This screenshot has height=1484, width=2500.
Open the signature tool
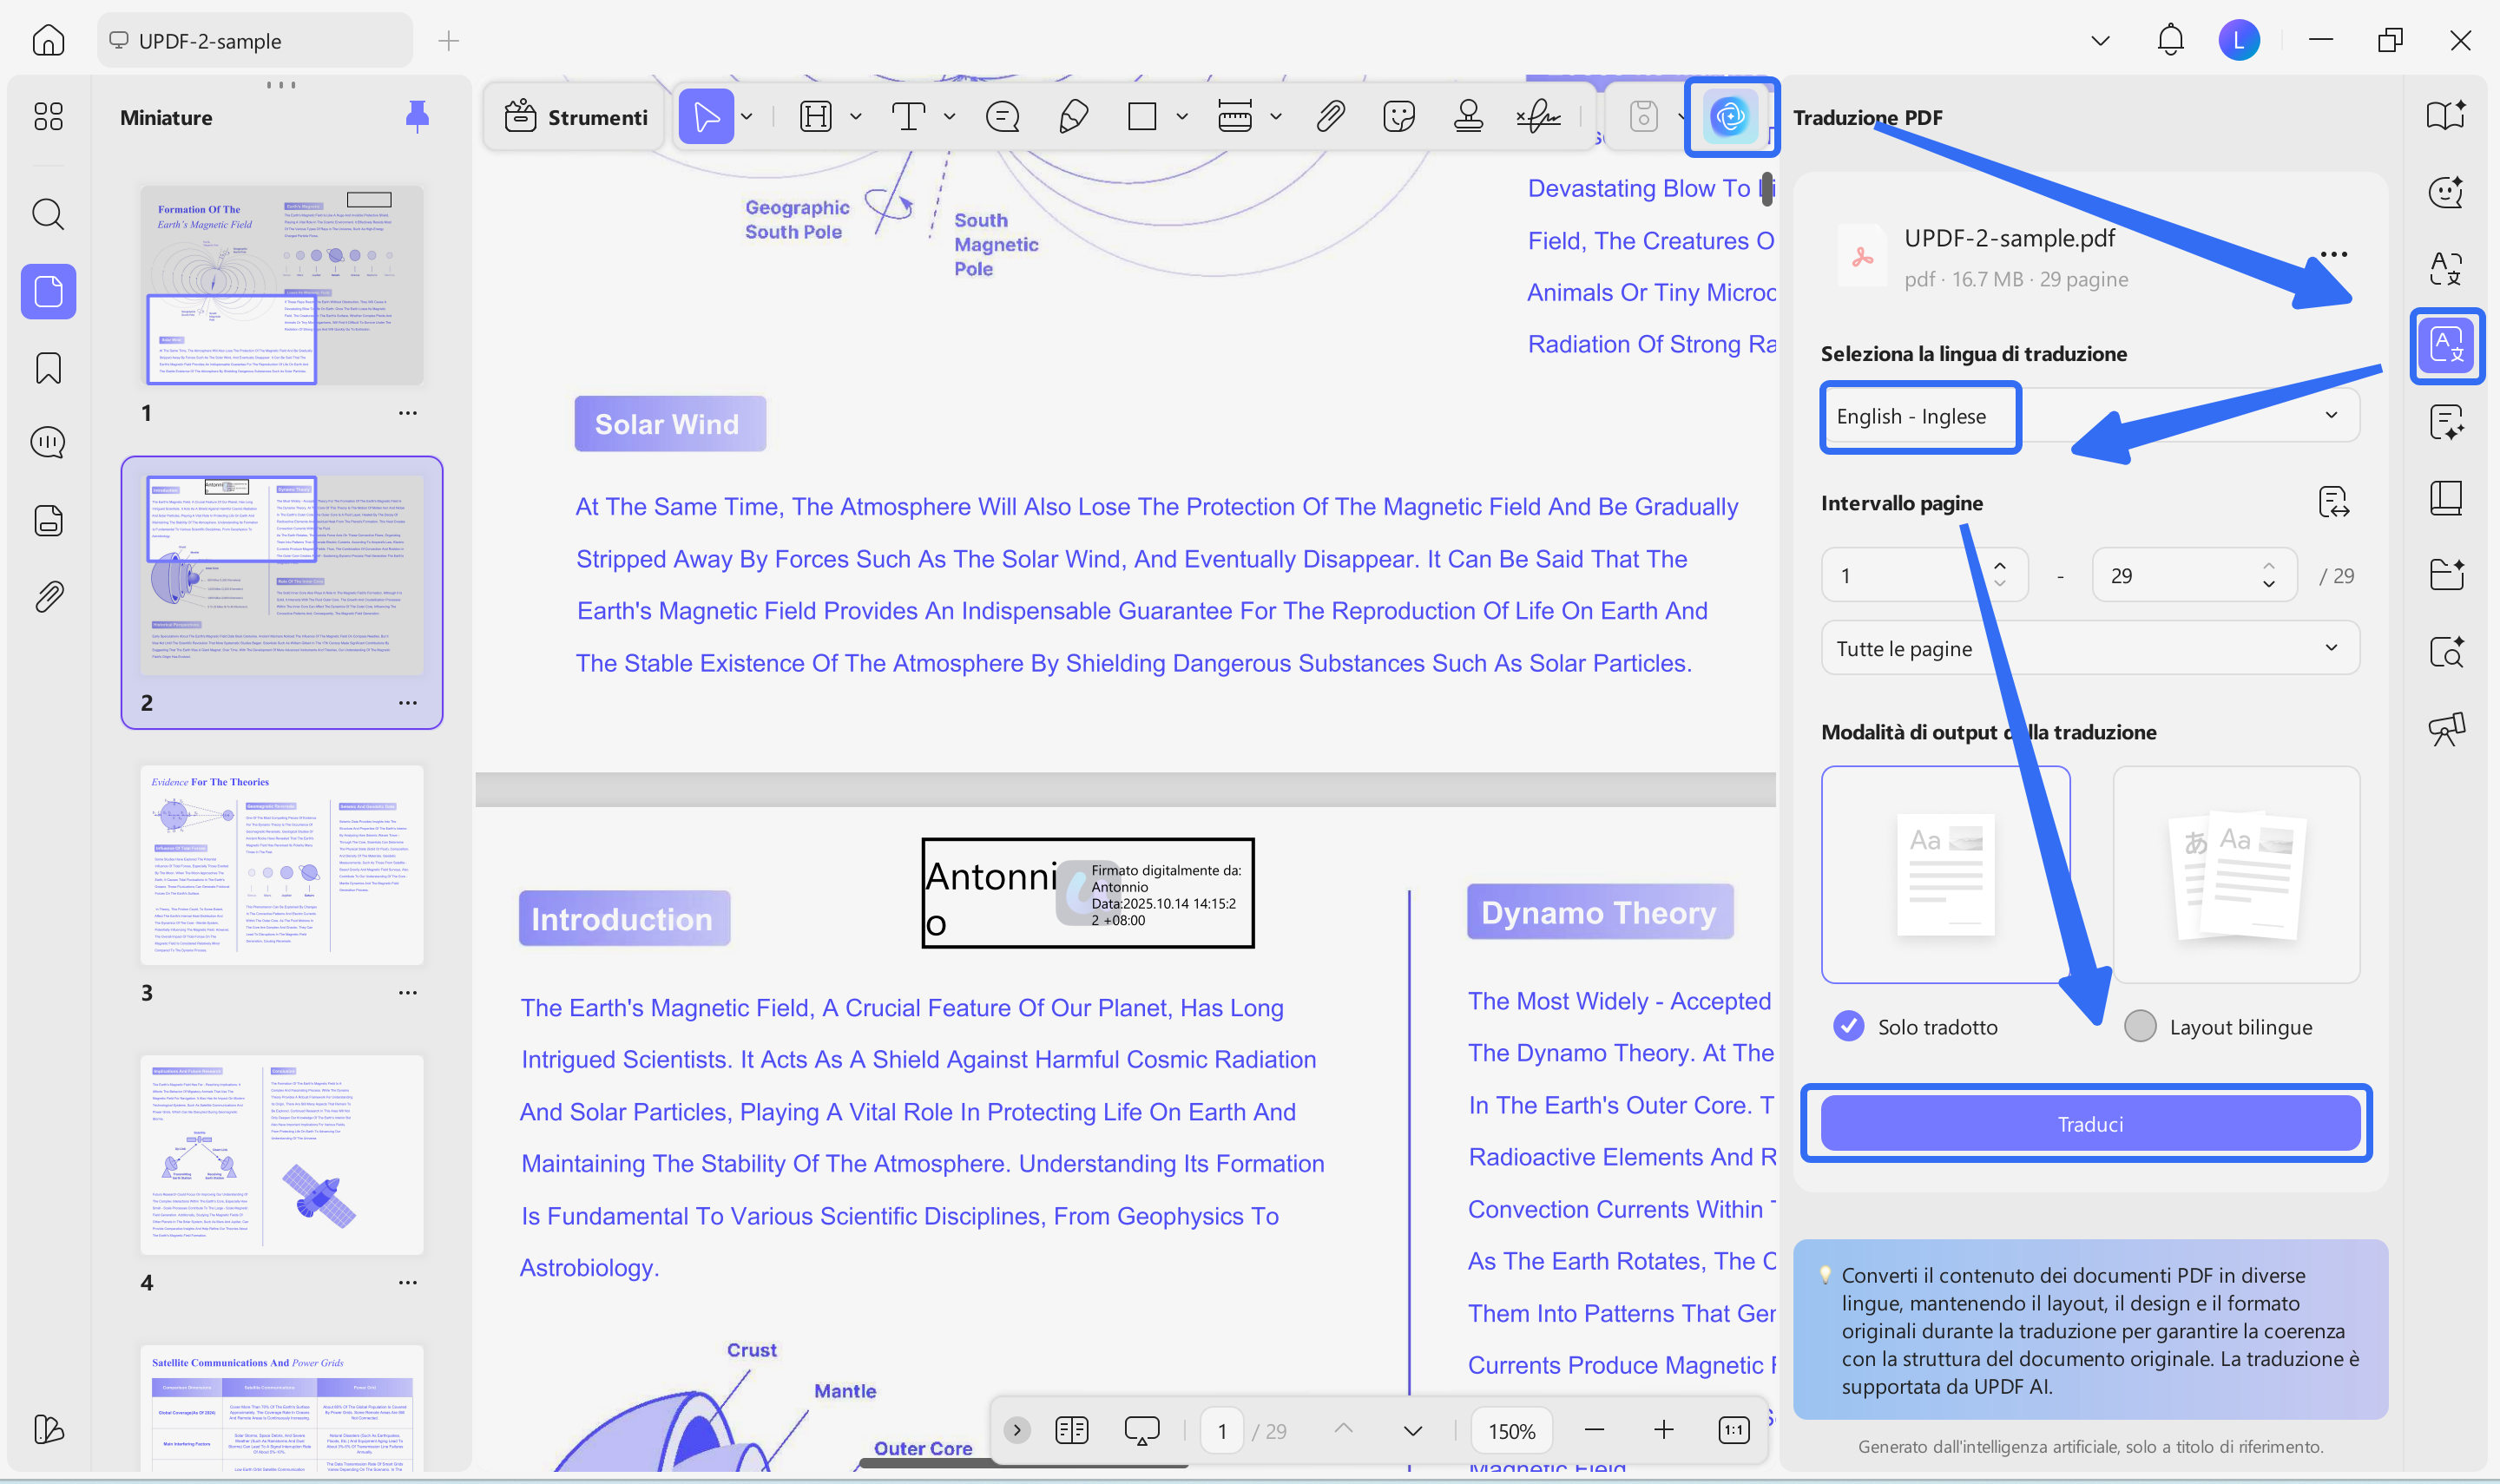pos(1538,117)
